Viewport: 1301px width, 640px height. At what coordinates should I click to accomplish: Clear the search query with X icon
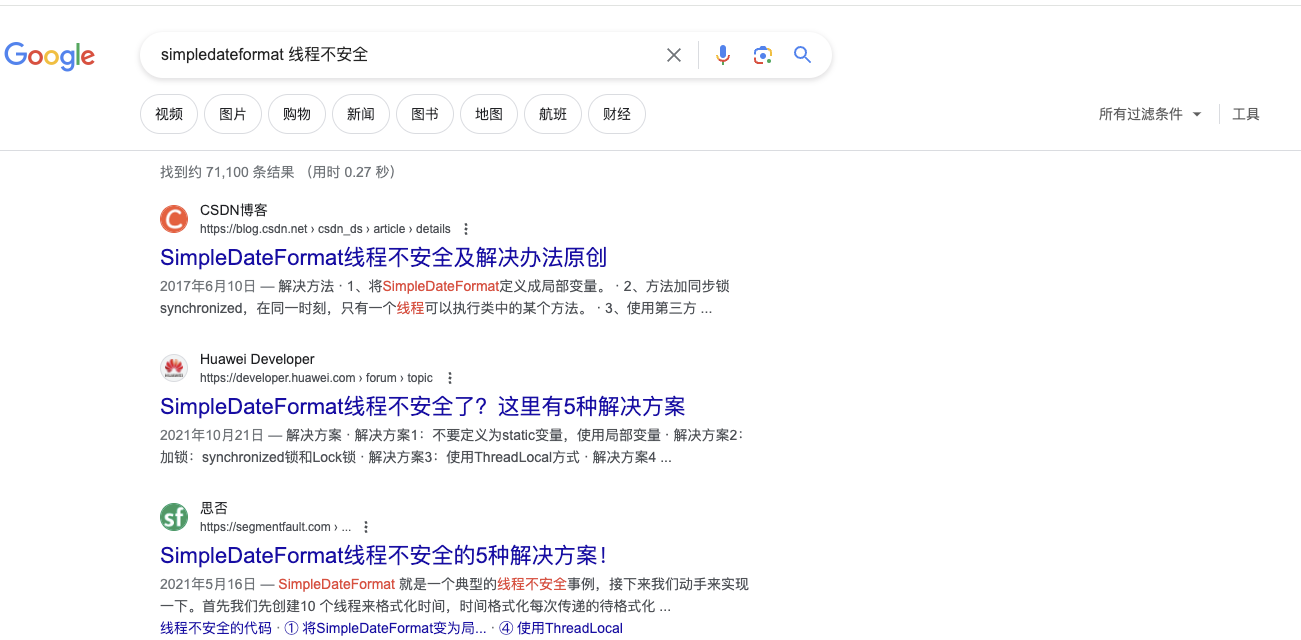[674, 55]
